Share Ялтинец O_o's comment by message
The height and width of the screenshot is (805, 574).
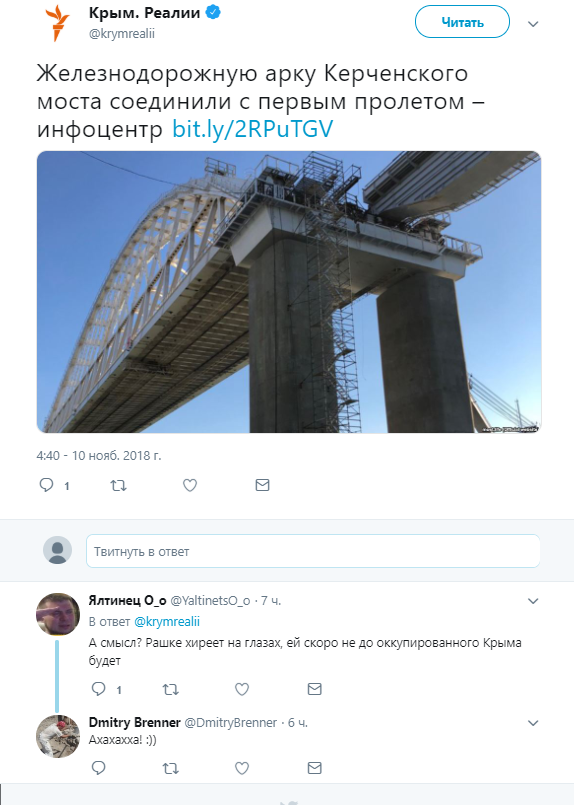tap(314, 689)
